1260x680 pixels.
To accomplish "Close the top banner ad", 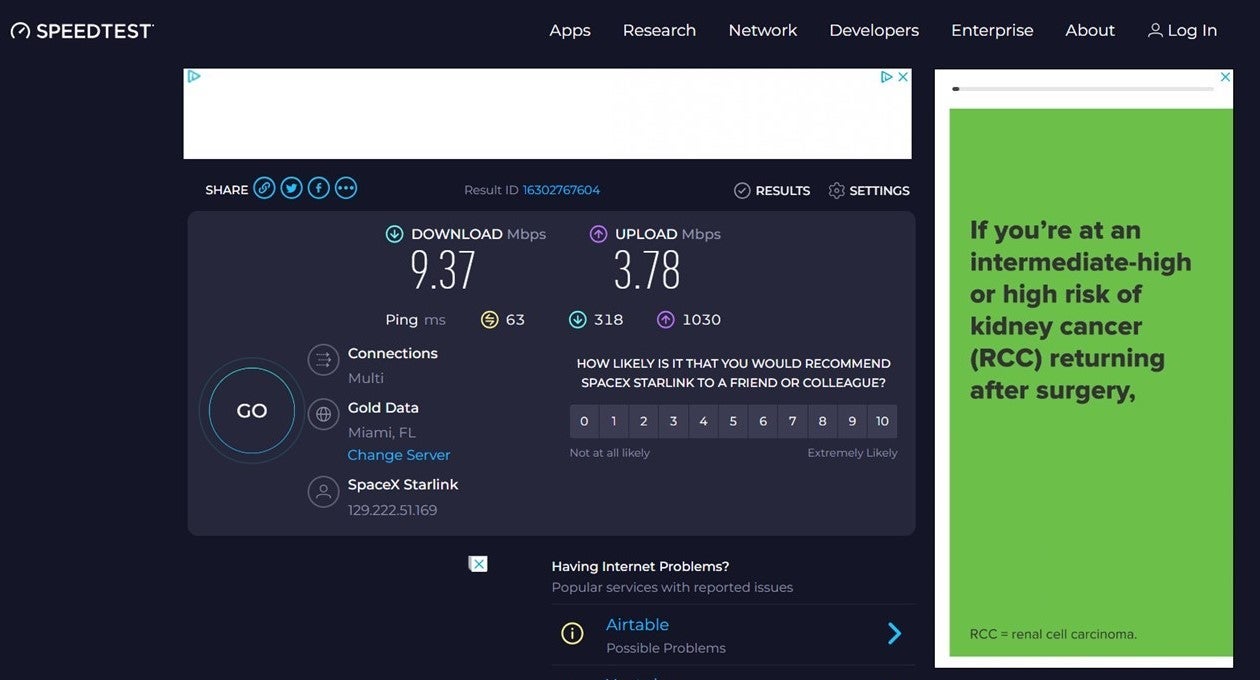I will 903,77.
